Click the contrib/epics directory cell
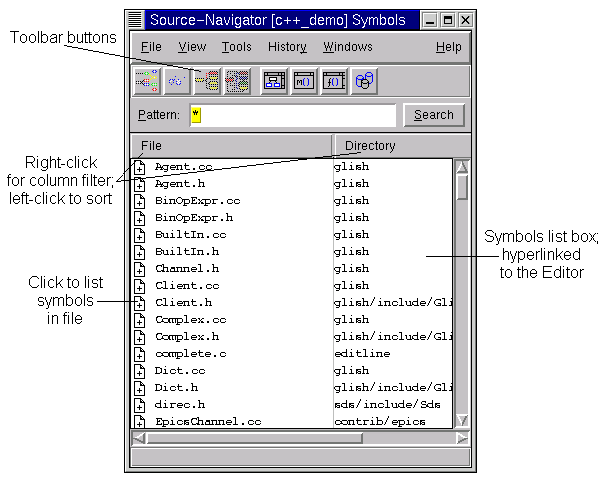This screenshot has width=605, height=479. [x=380, y=421]
